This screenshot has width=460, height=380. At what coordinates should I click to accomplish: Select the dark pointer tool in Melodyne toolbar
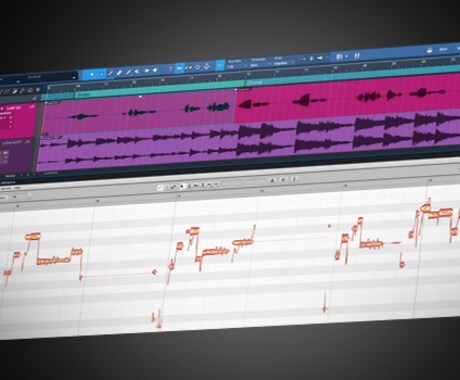(x=182, y=186)
